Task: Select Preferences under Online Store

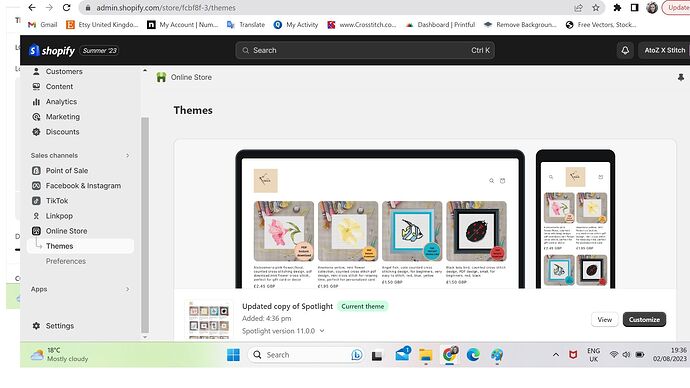Action: tap(66, 261)
